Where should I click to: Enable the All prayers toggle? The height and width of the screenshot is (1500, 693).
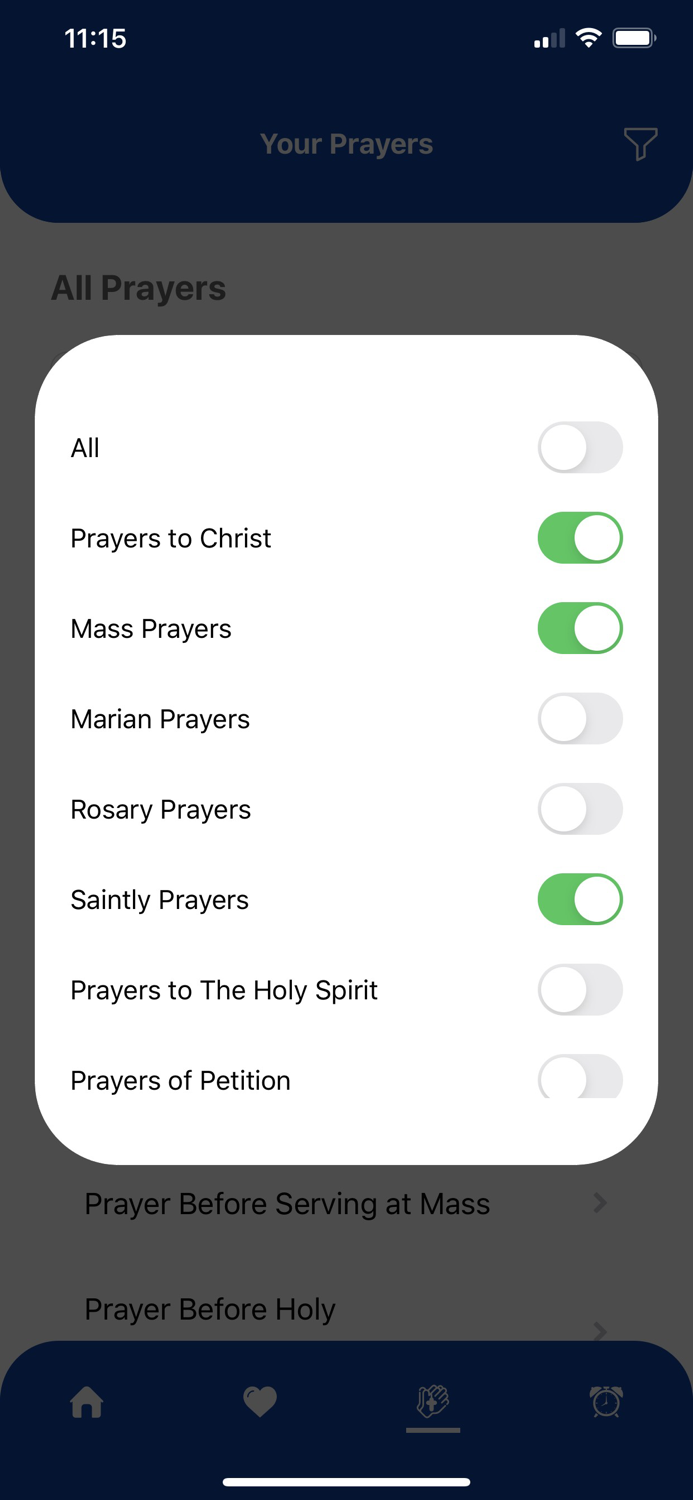tap(580, 447)
